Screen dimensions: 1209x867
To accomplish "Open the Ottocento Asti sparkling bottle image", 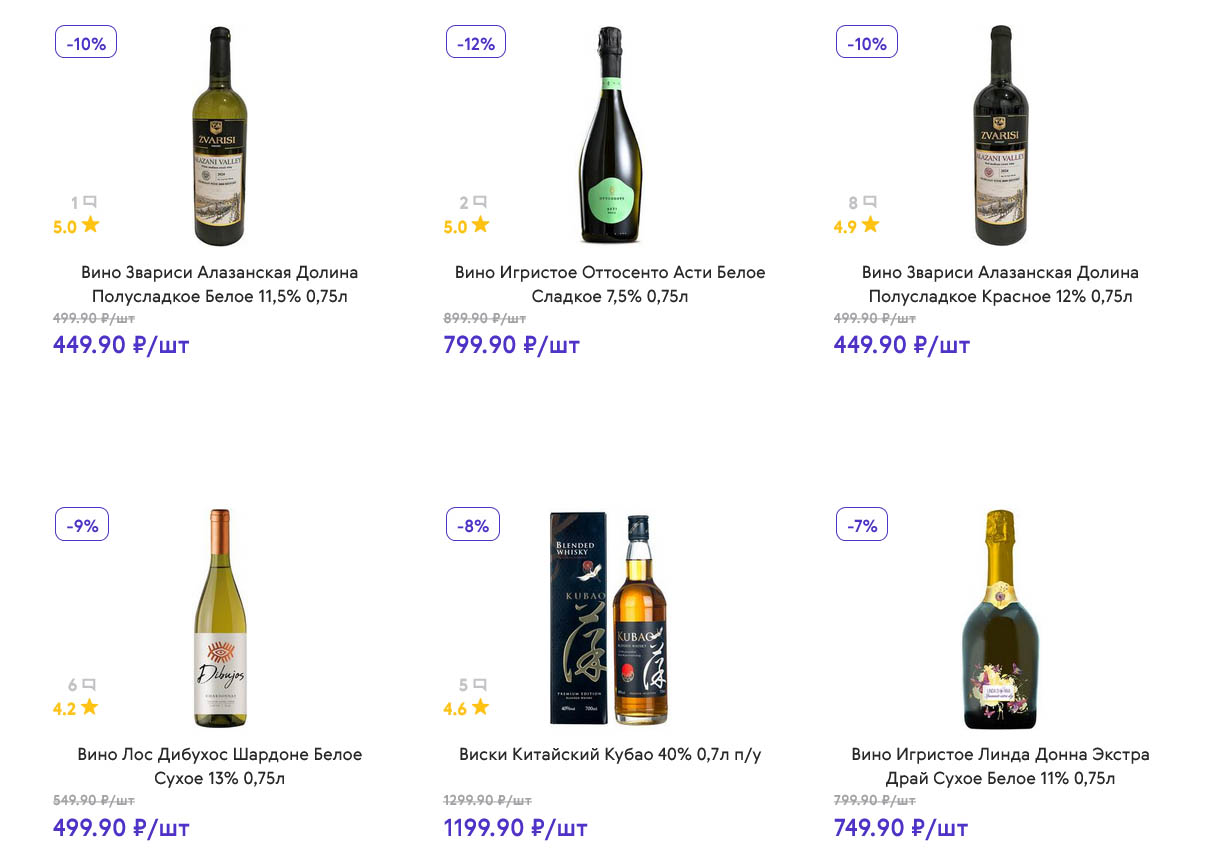I will (610, 136).
